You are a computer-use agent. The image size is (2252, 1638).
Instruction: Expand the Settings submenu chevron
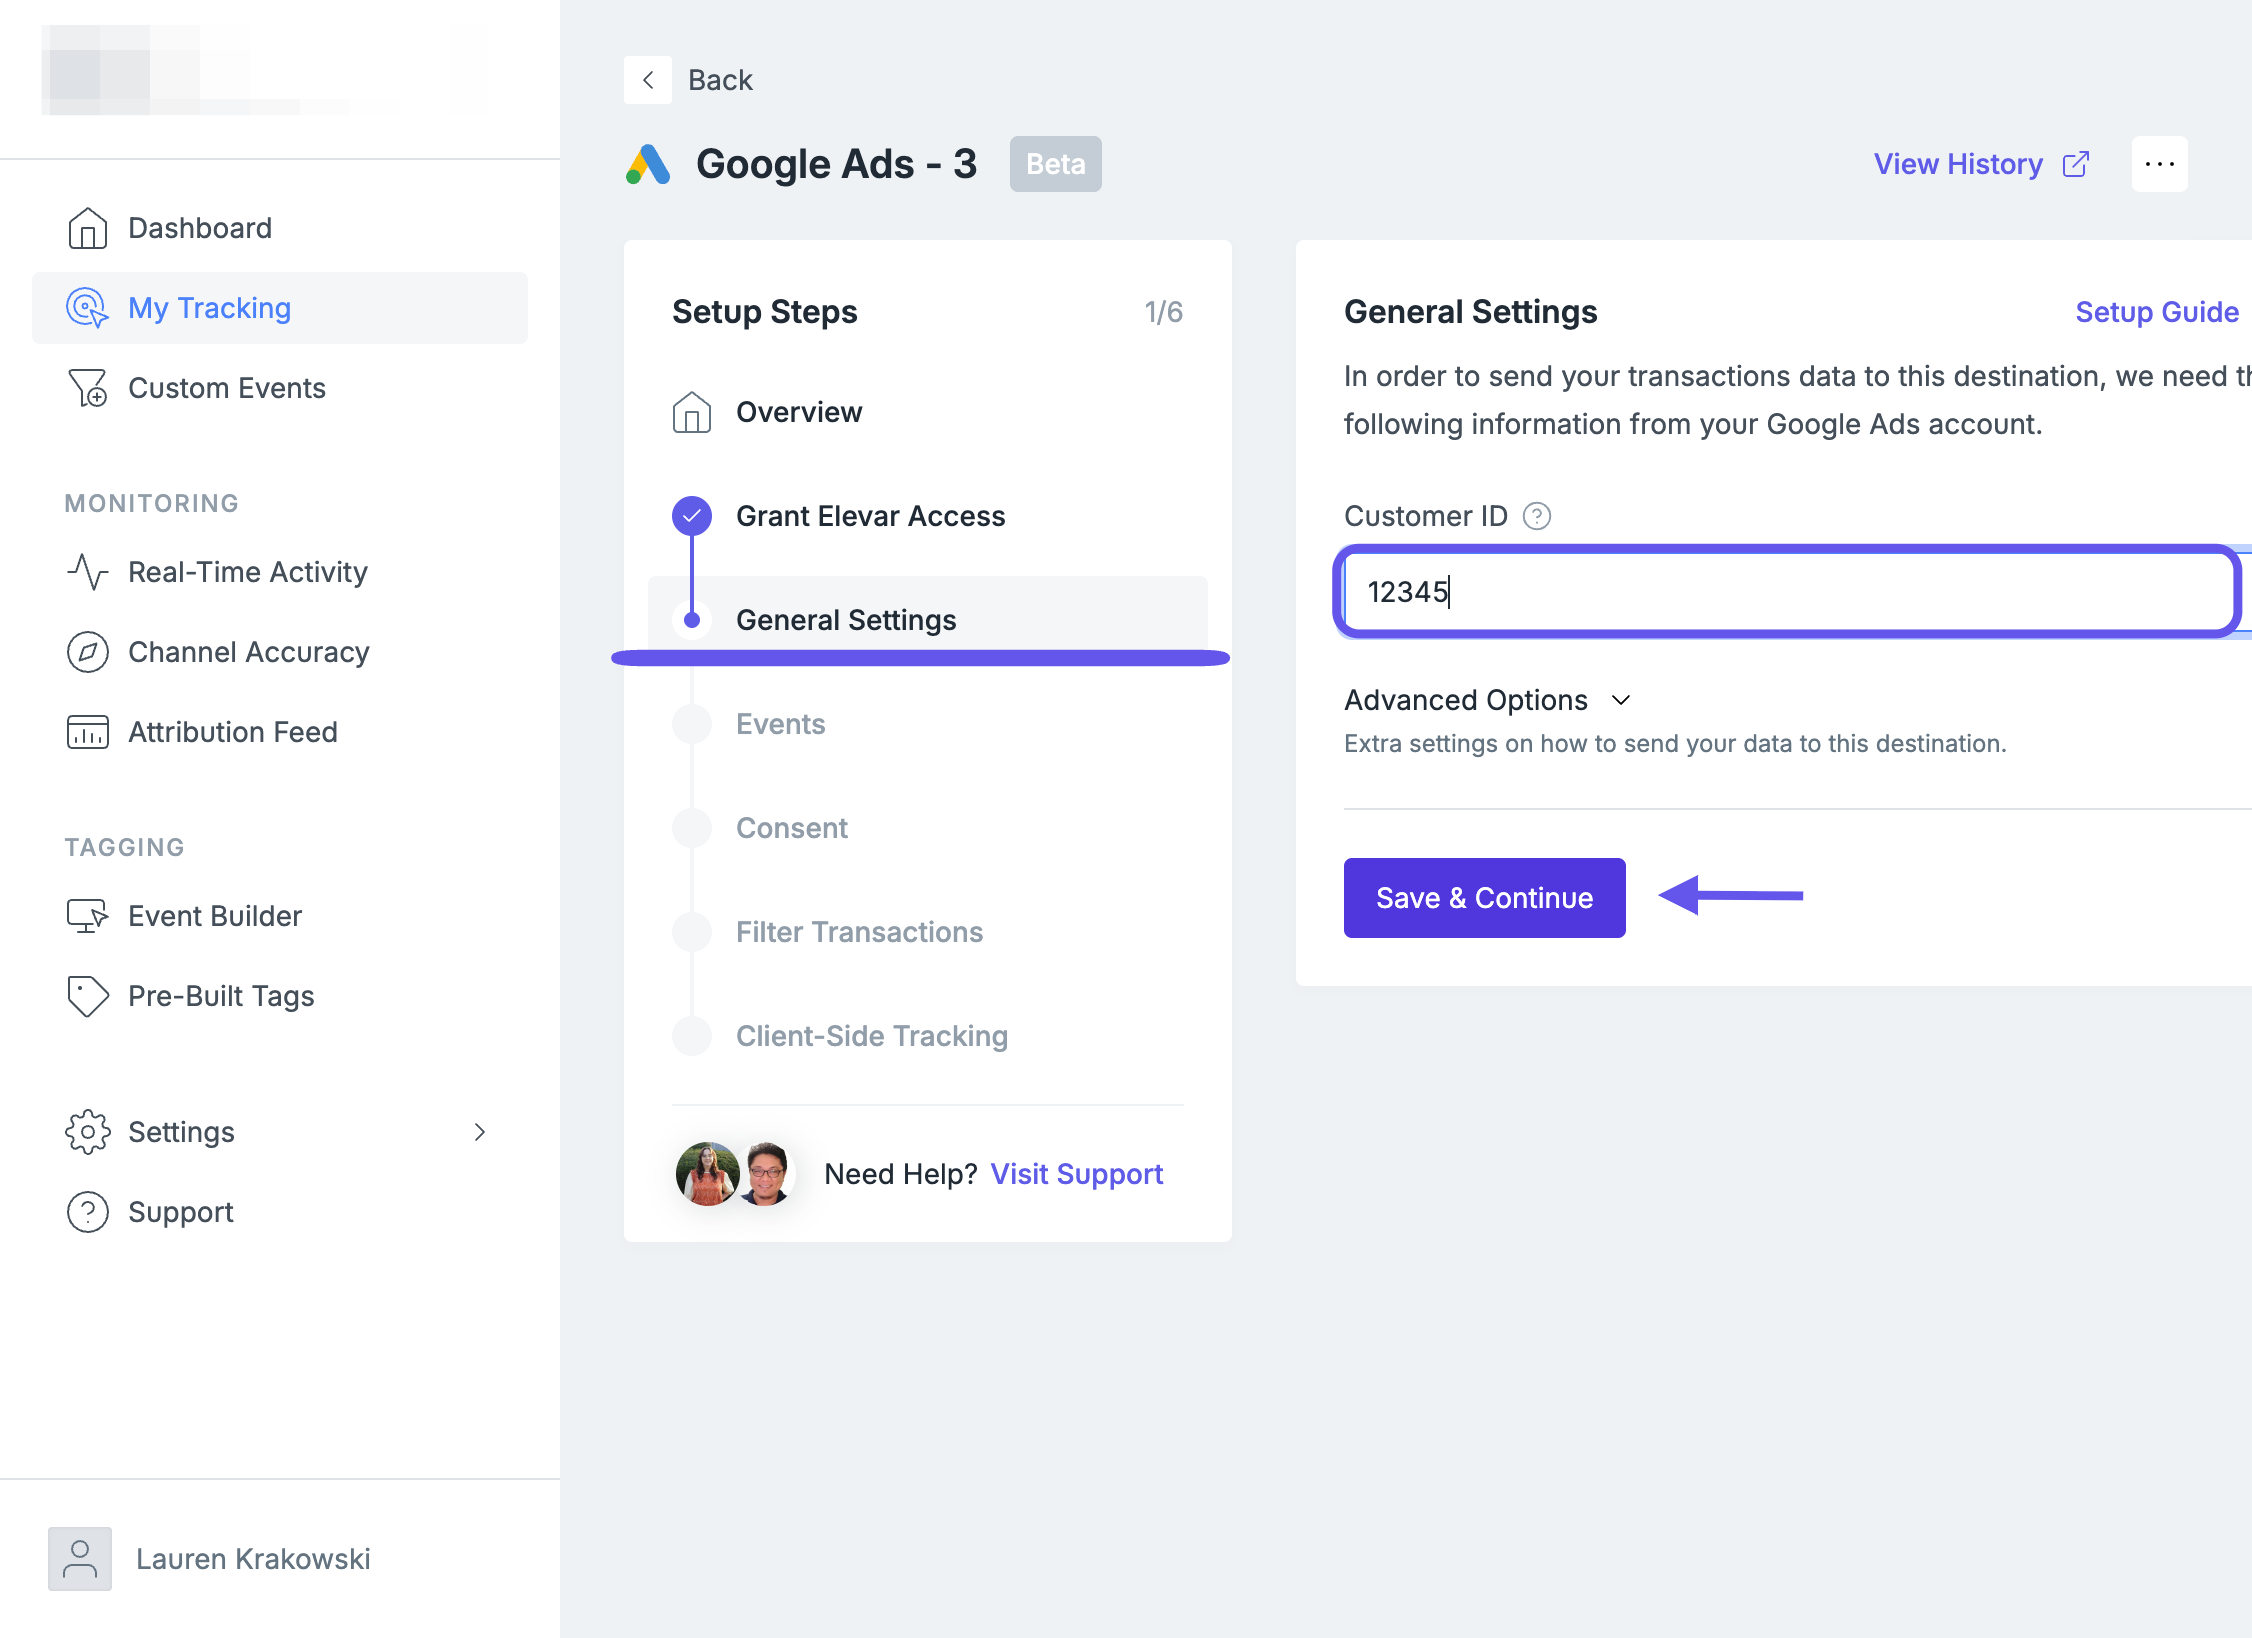(480, 1132)
